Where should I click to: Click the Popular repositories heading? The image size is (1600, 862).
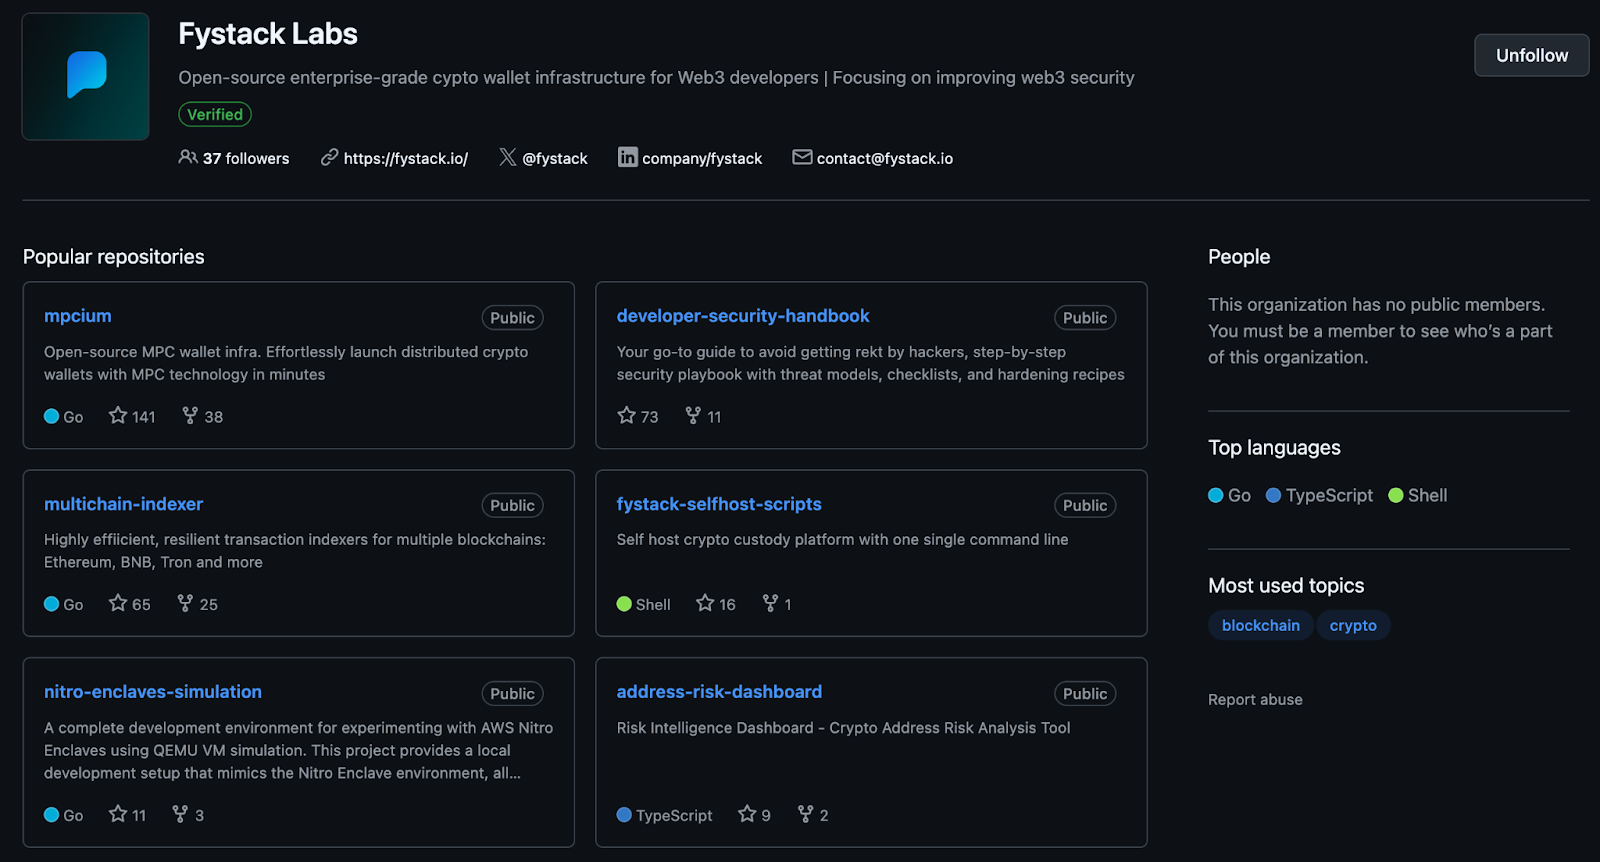point(114,257)
